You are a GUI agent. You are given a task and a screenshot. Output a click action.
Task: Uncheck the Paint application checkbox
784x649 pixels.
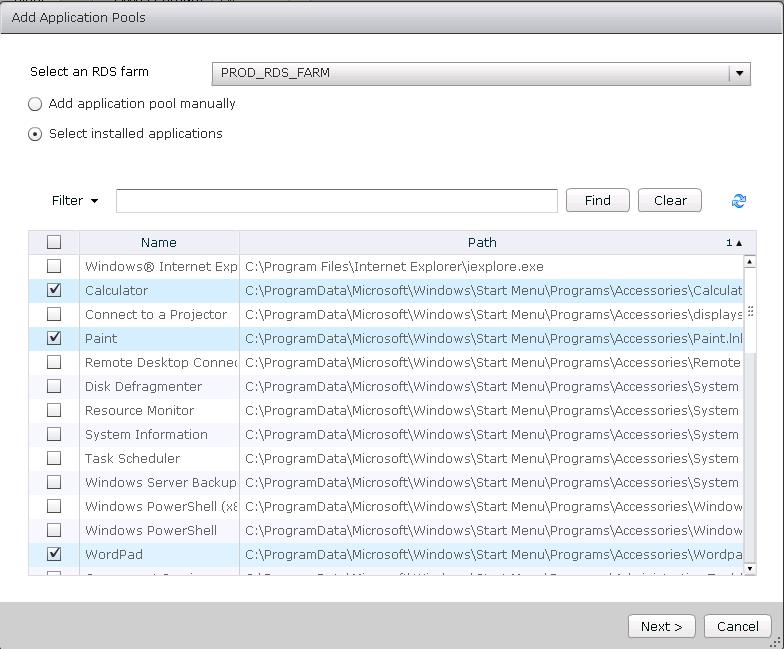pos(54,338)
